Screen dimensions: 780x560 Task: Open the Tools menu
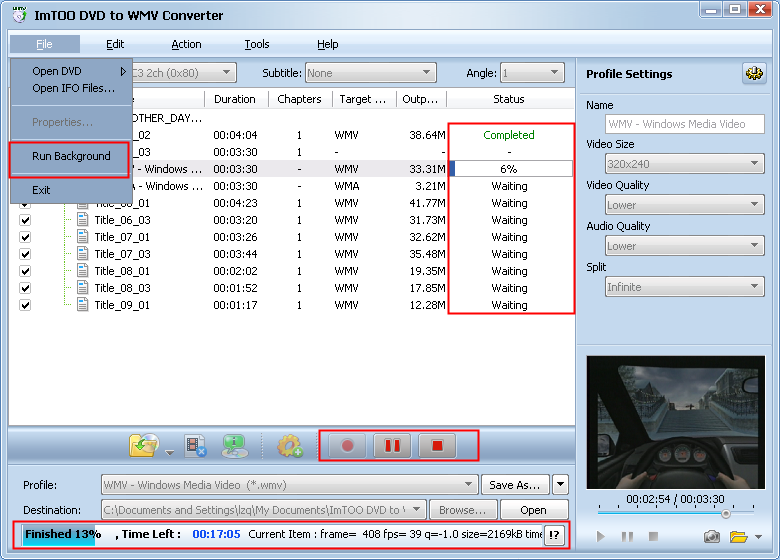click(x=257, y=44)
